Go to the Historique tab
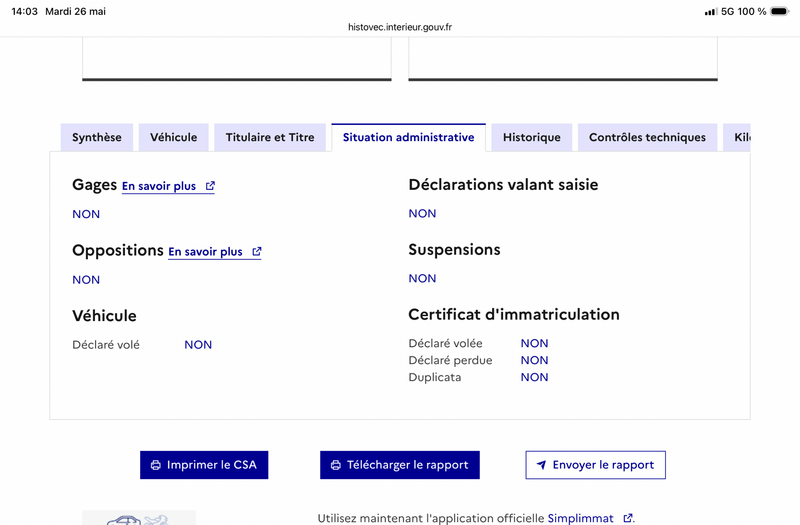800x525 pixels. [532, 137]
